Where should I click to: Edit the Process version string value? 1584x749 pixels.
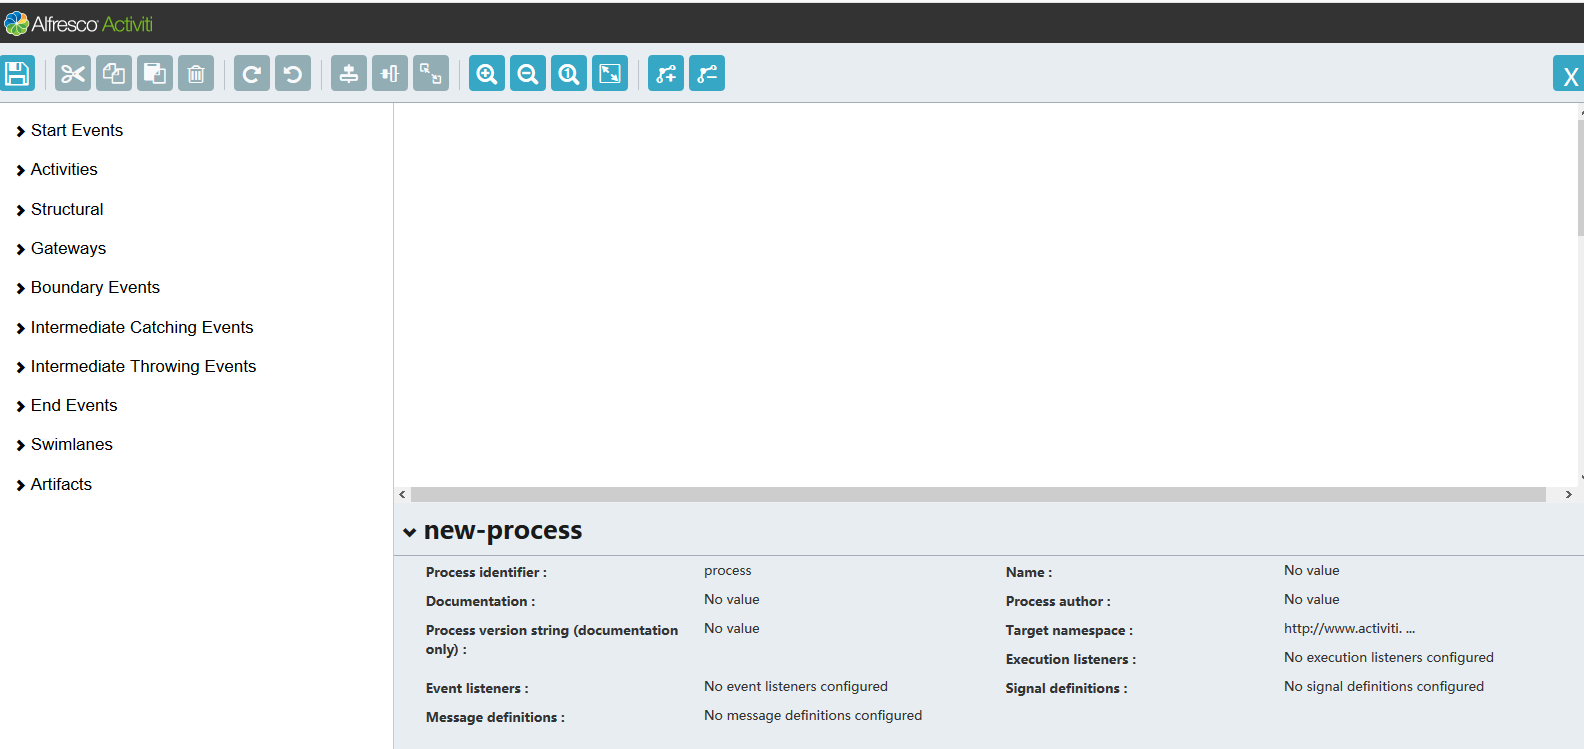[x=732, y=629]
